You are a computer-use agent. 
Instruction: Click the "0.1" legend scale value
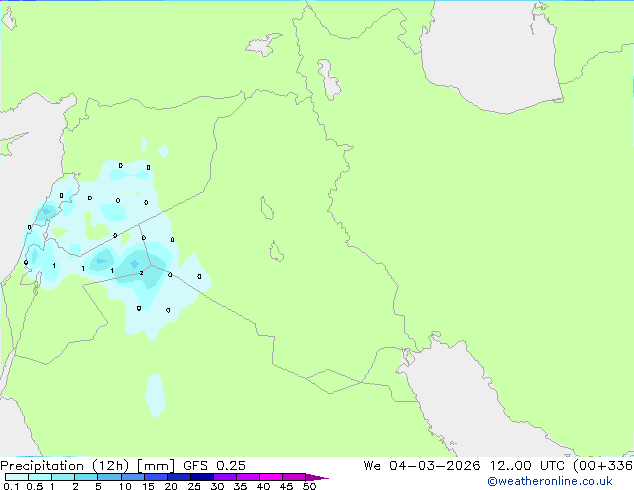[11, 486]
